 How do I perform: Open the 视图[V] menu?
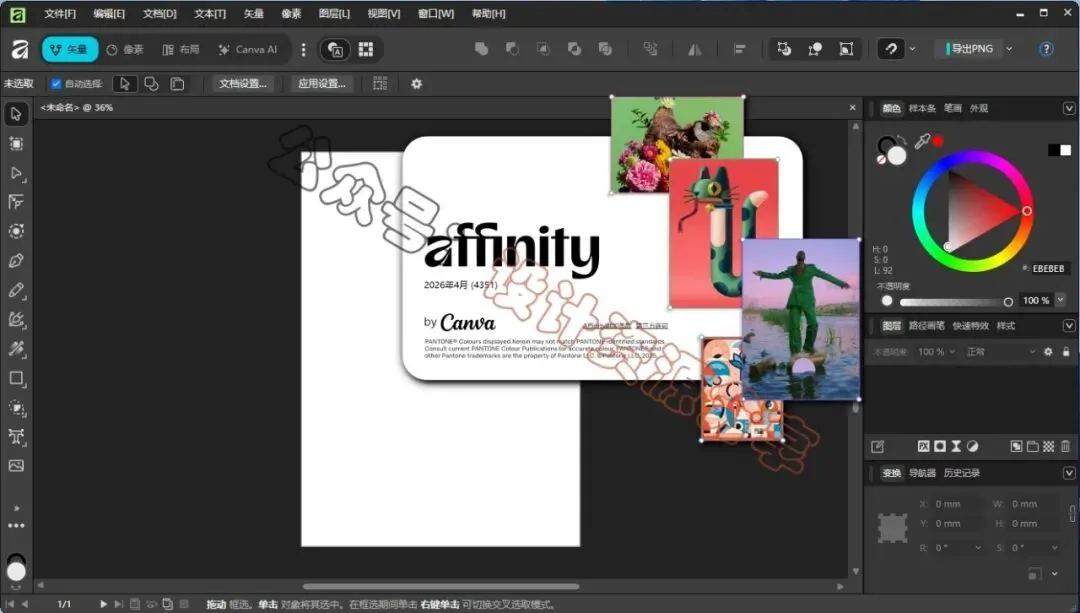pos(384,13)
